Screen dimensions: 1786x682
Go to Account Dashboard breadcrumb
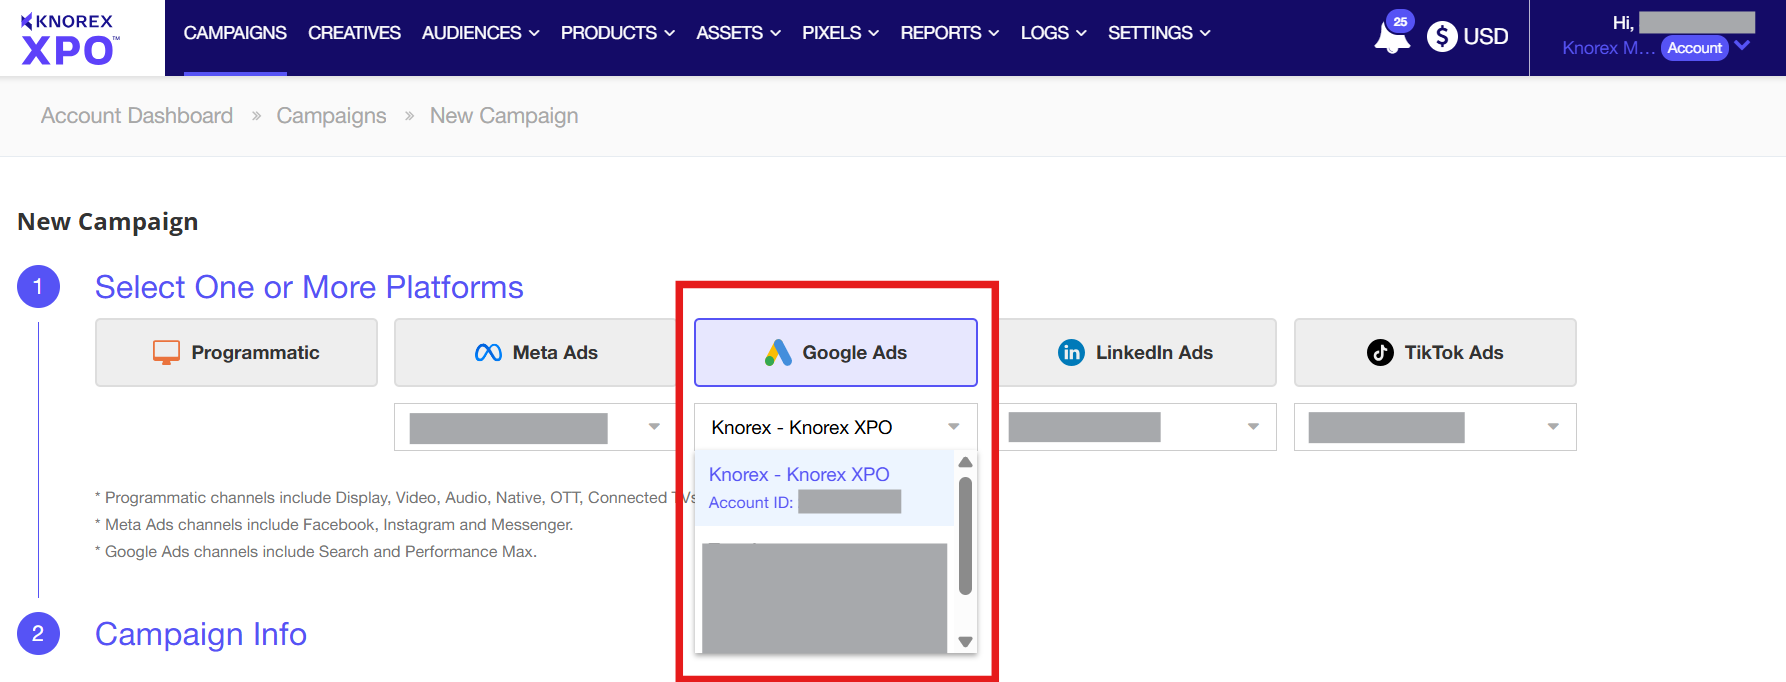tap(137, 116)
